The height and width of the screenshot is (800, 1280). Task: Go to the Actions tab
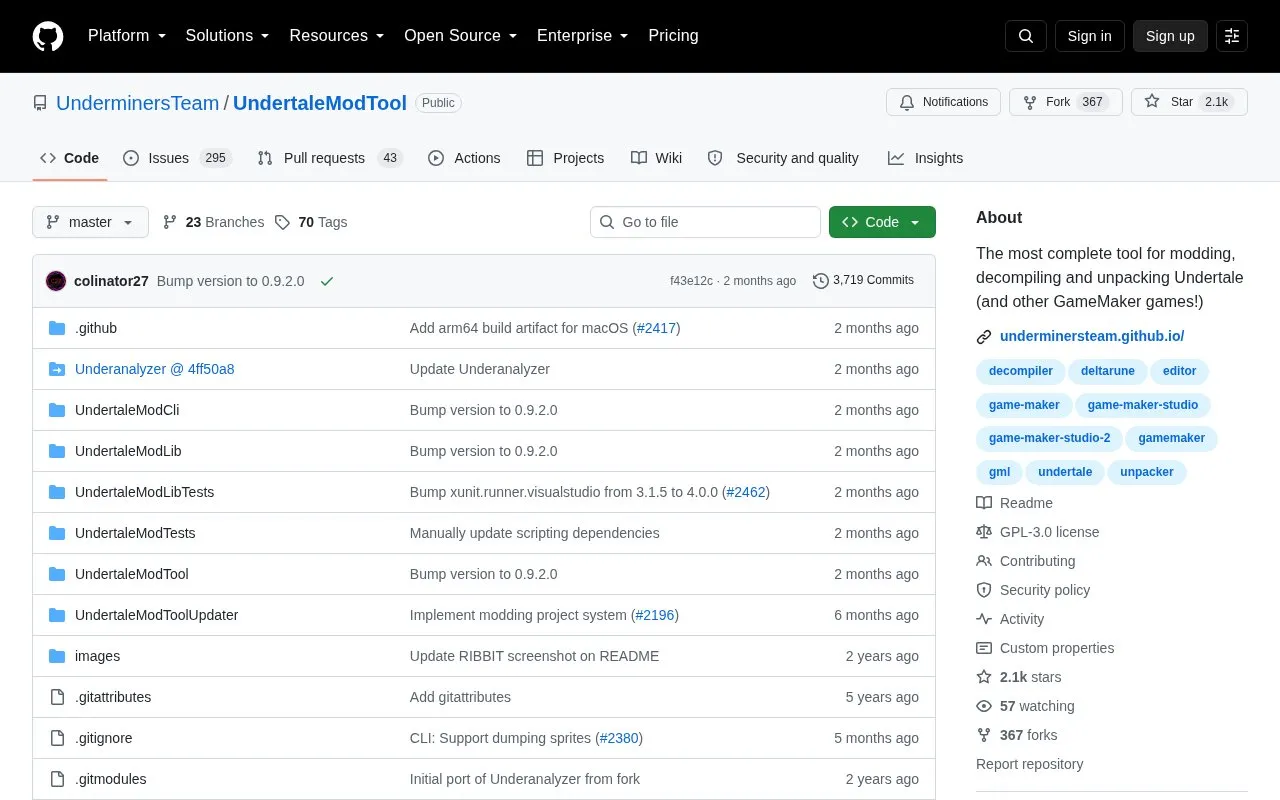(x=464, y=158)
